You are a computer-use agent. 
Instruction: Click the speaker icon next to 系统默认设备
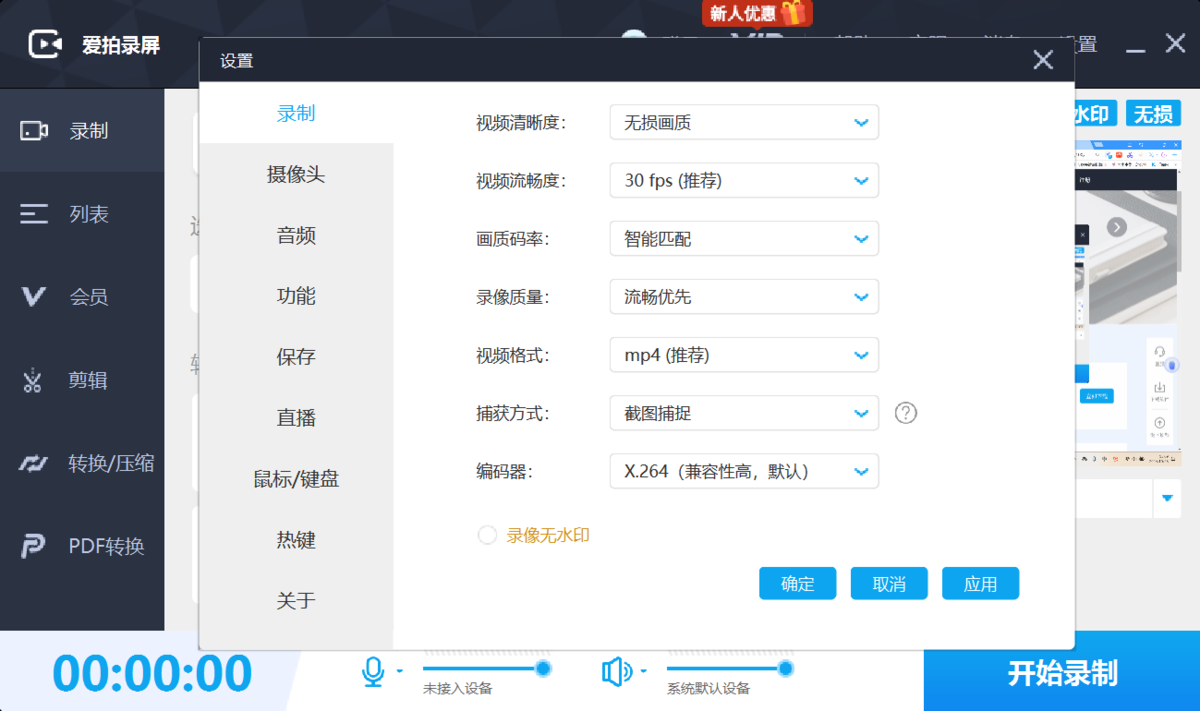pos(617,671)
